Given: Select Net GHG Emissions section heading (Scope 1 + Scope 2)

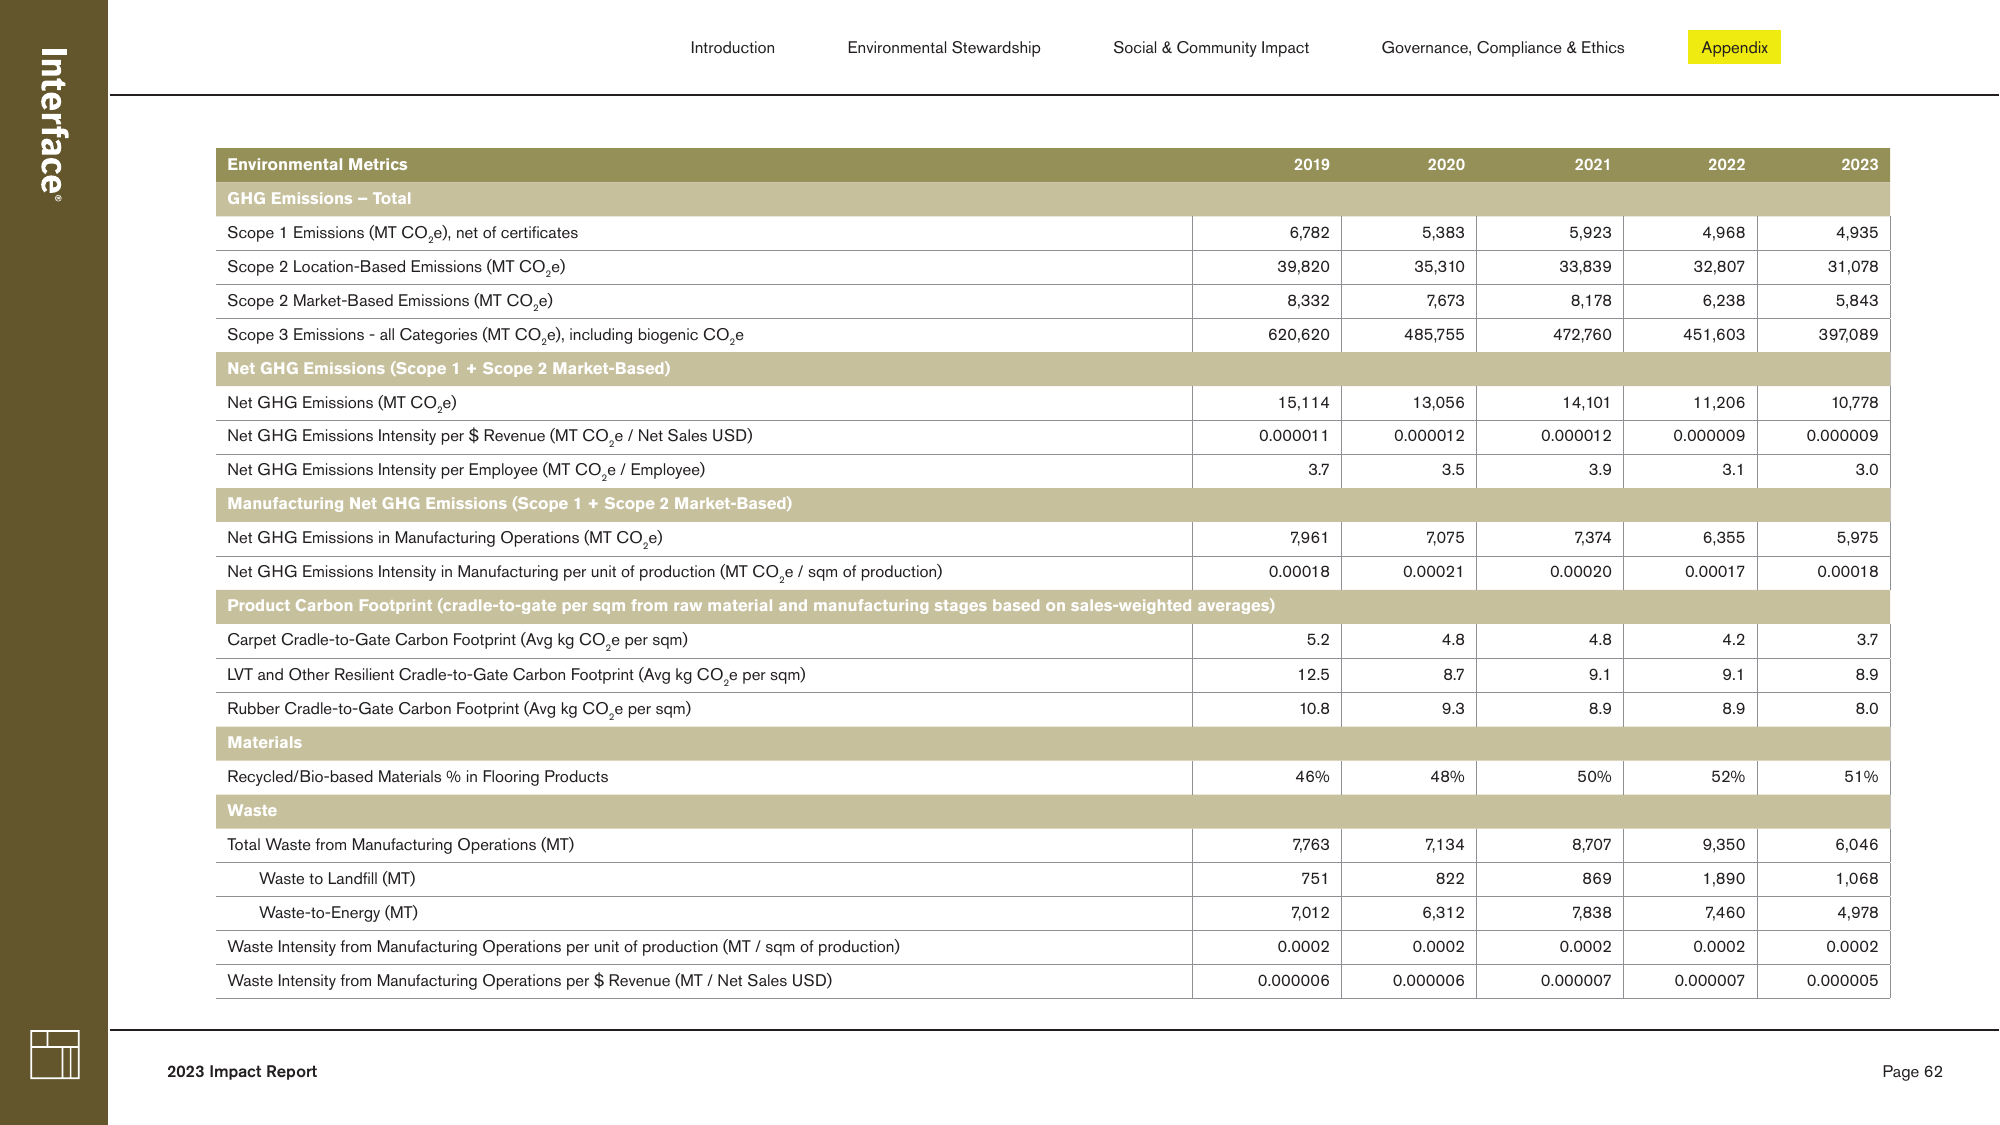Looking at the screenshot, I should pos(448,369).
